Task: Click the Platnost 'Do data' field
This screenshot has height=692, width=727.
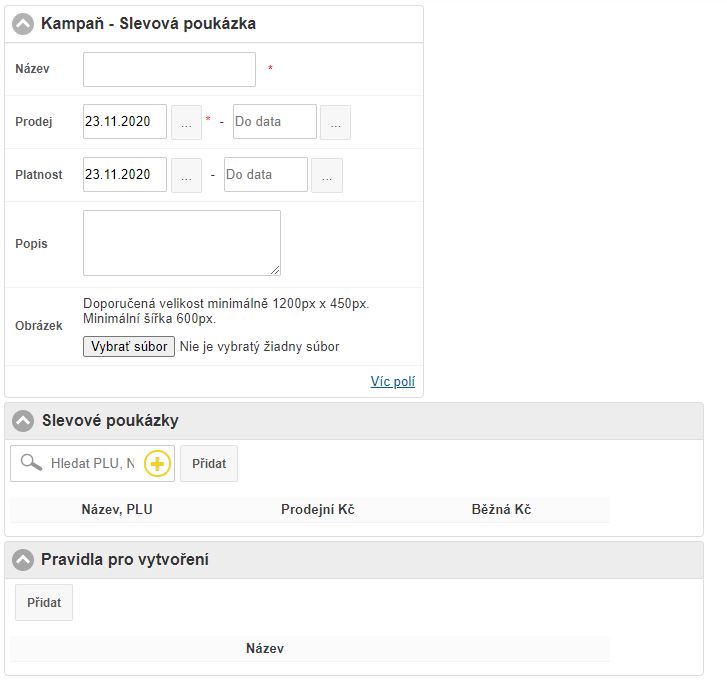Action: [265, 175]
